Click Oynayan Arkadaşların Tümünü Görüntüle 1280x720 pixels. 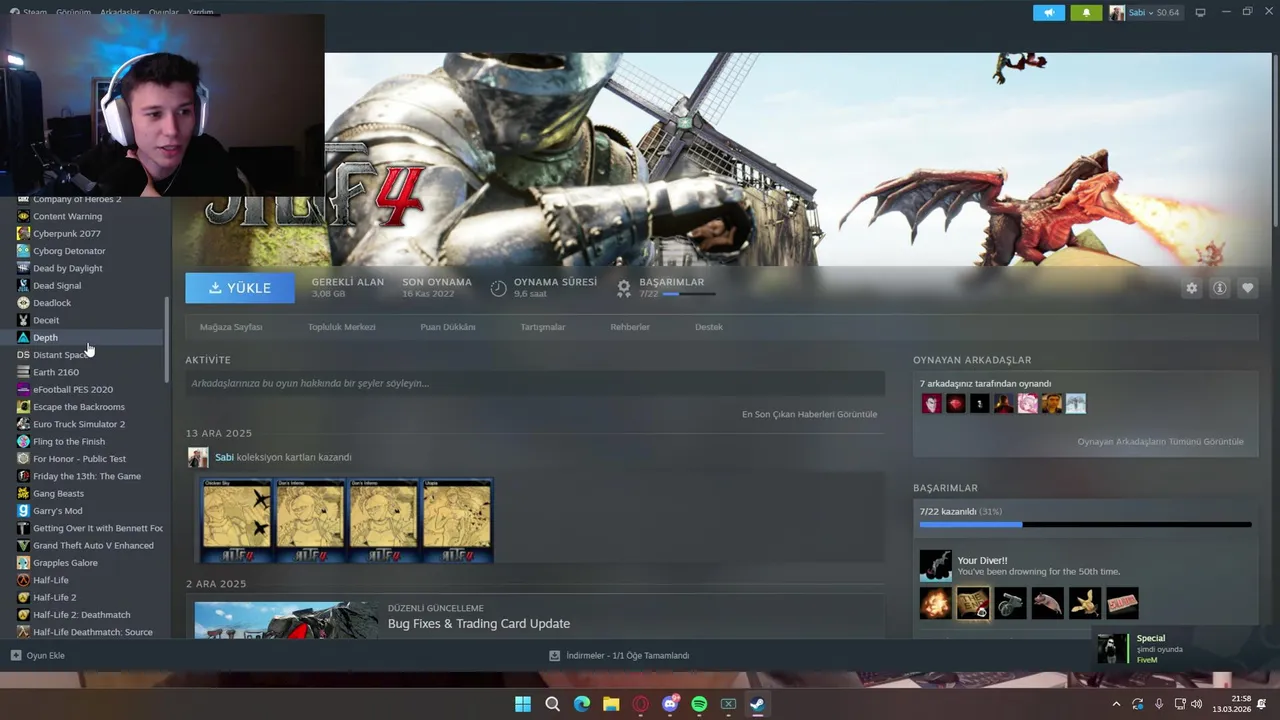point(1160,441)
